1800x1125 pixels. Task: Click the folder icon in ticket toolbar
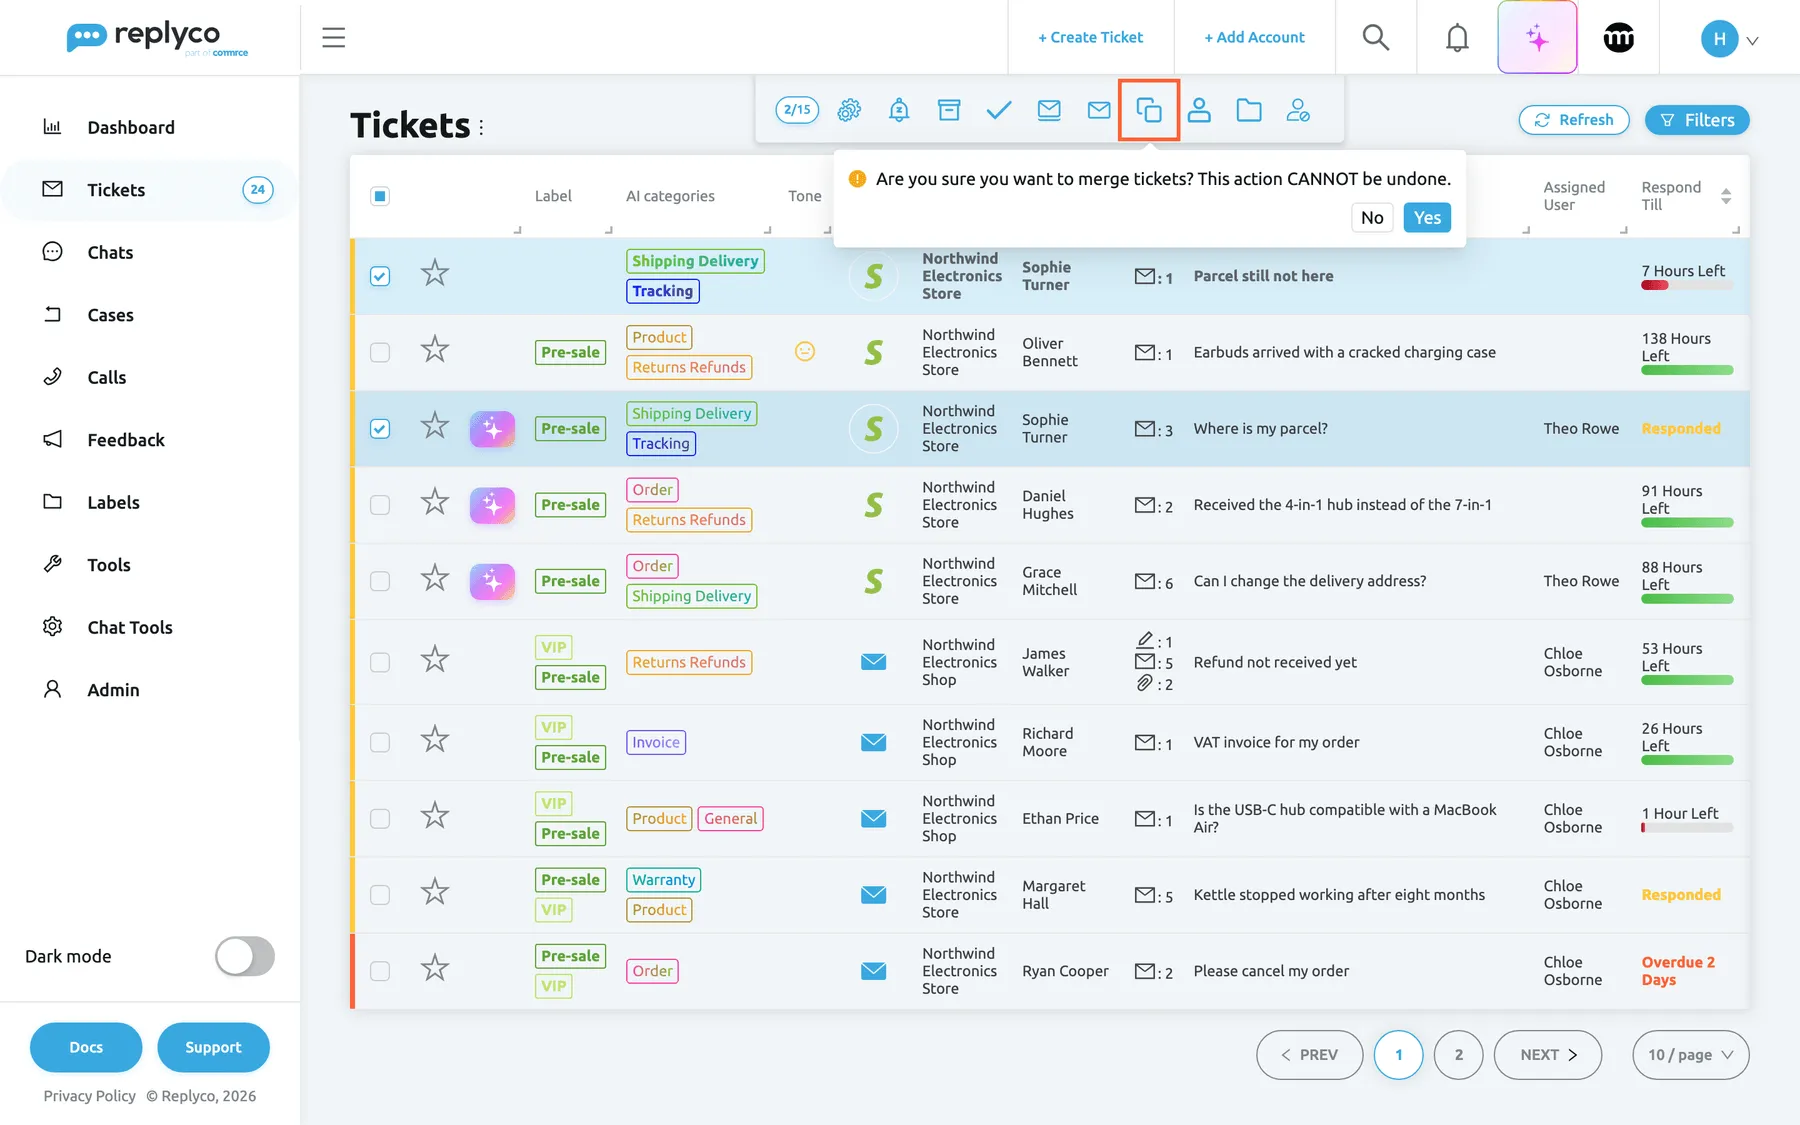1249,110
